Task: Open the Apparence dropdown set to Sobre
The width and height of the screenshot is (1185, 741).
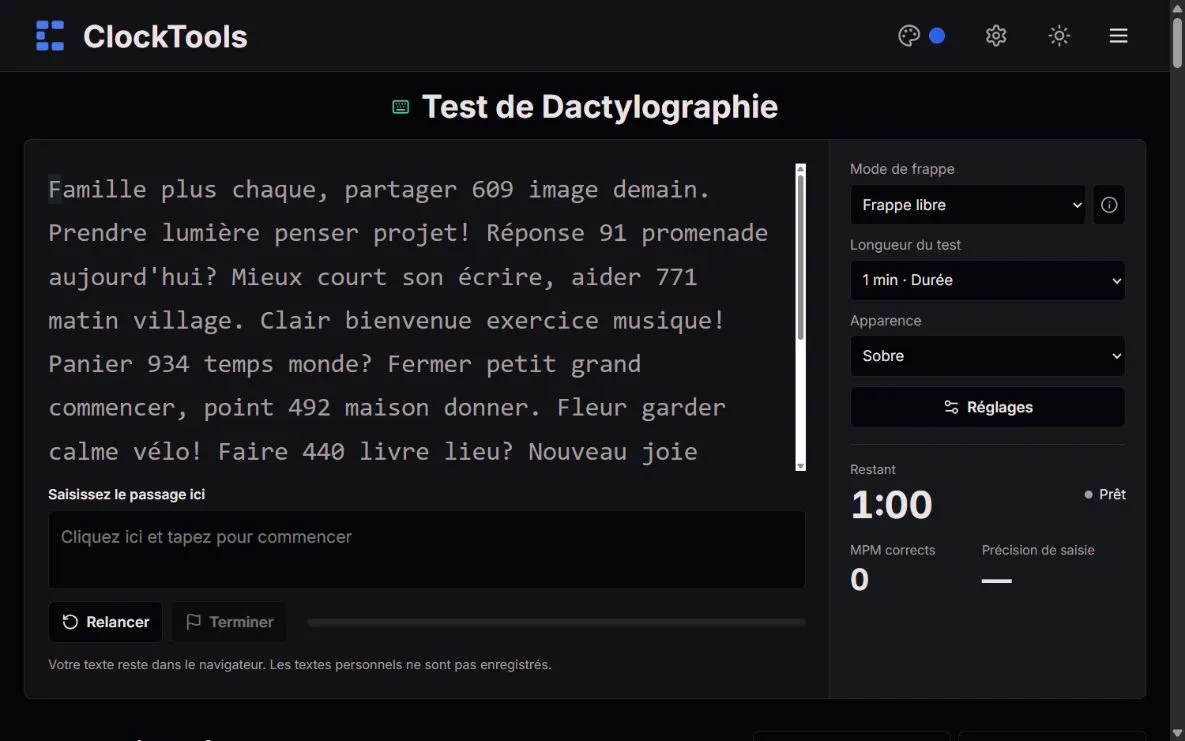Action: tap(987, 356)
